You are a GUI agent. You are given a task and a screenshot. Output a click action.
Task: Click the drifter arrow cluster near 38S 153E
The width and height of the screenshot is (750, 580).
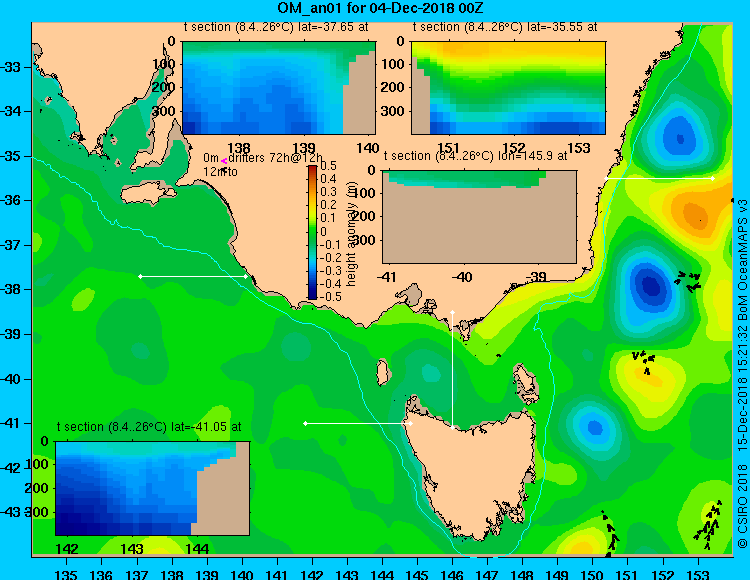point(688,282)
